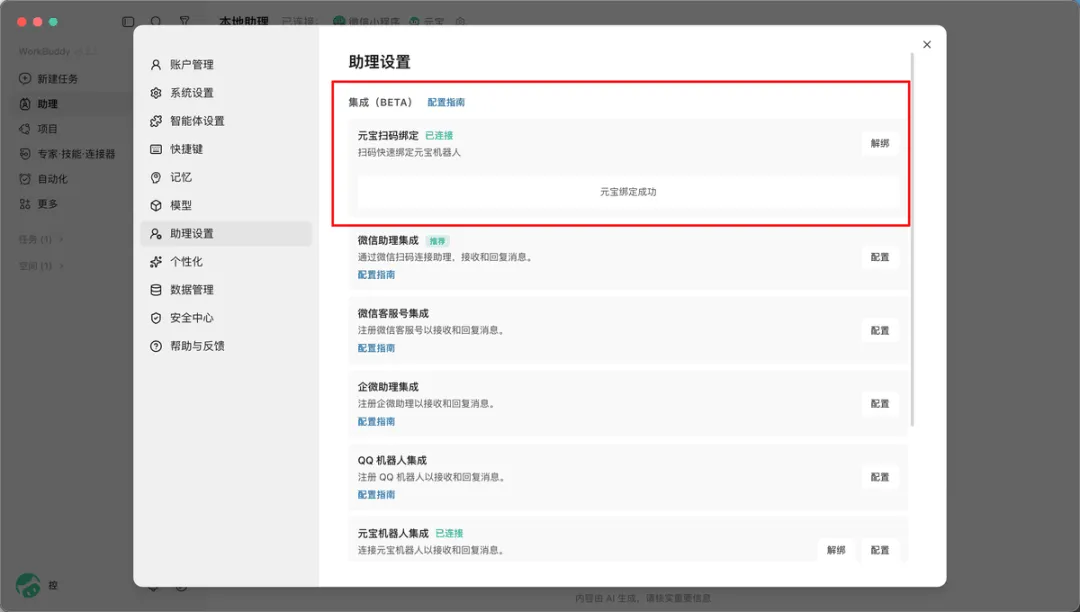Click 解绑 for 元宝扫码绑定
The height and width of the screenshot is (612, 1080).
point(880,143)
